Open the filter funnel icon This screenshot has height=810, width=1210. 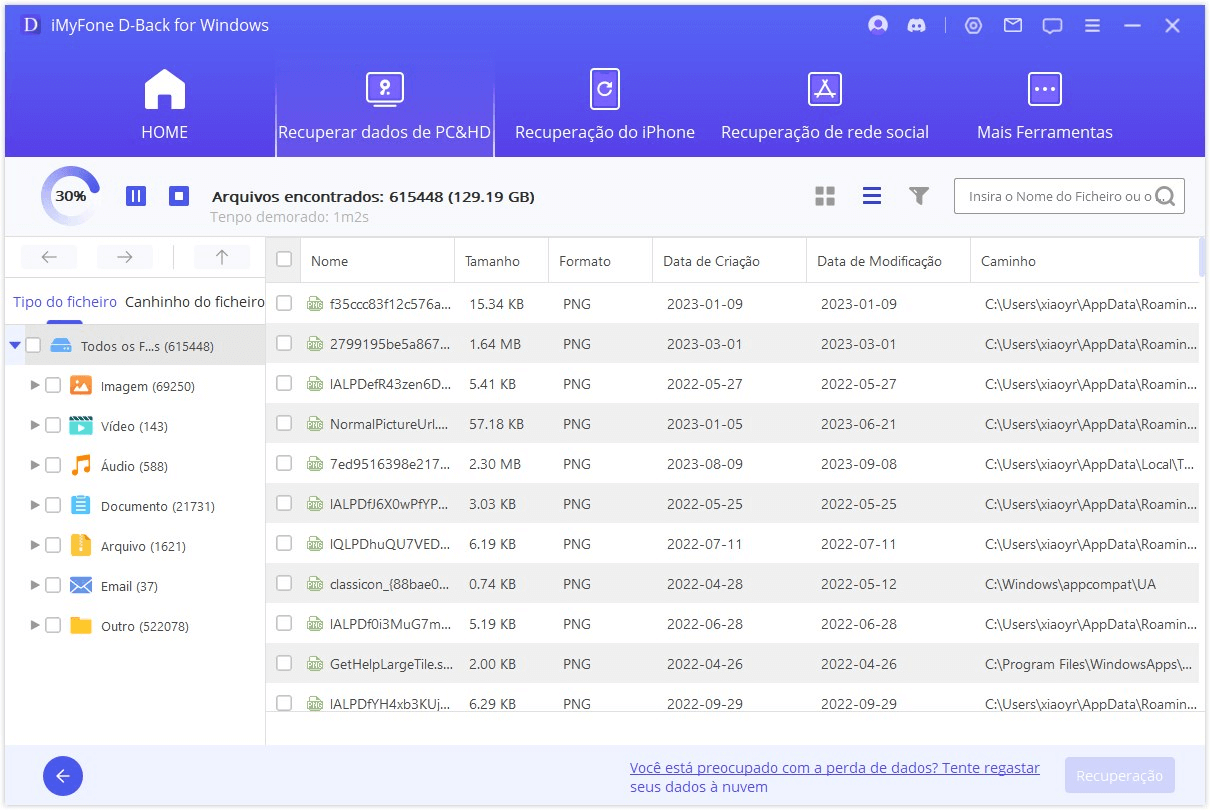tap(919, 196)
